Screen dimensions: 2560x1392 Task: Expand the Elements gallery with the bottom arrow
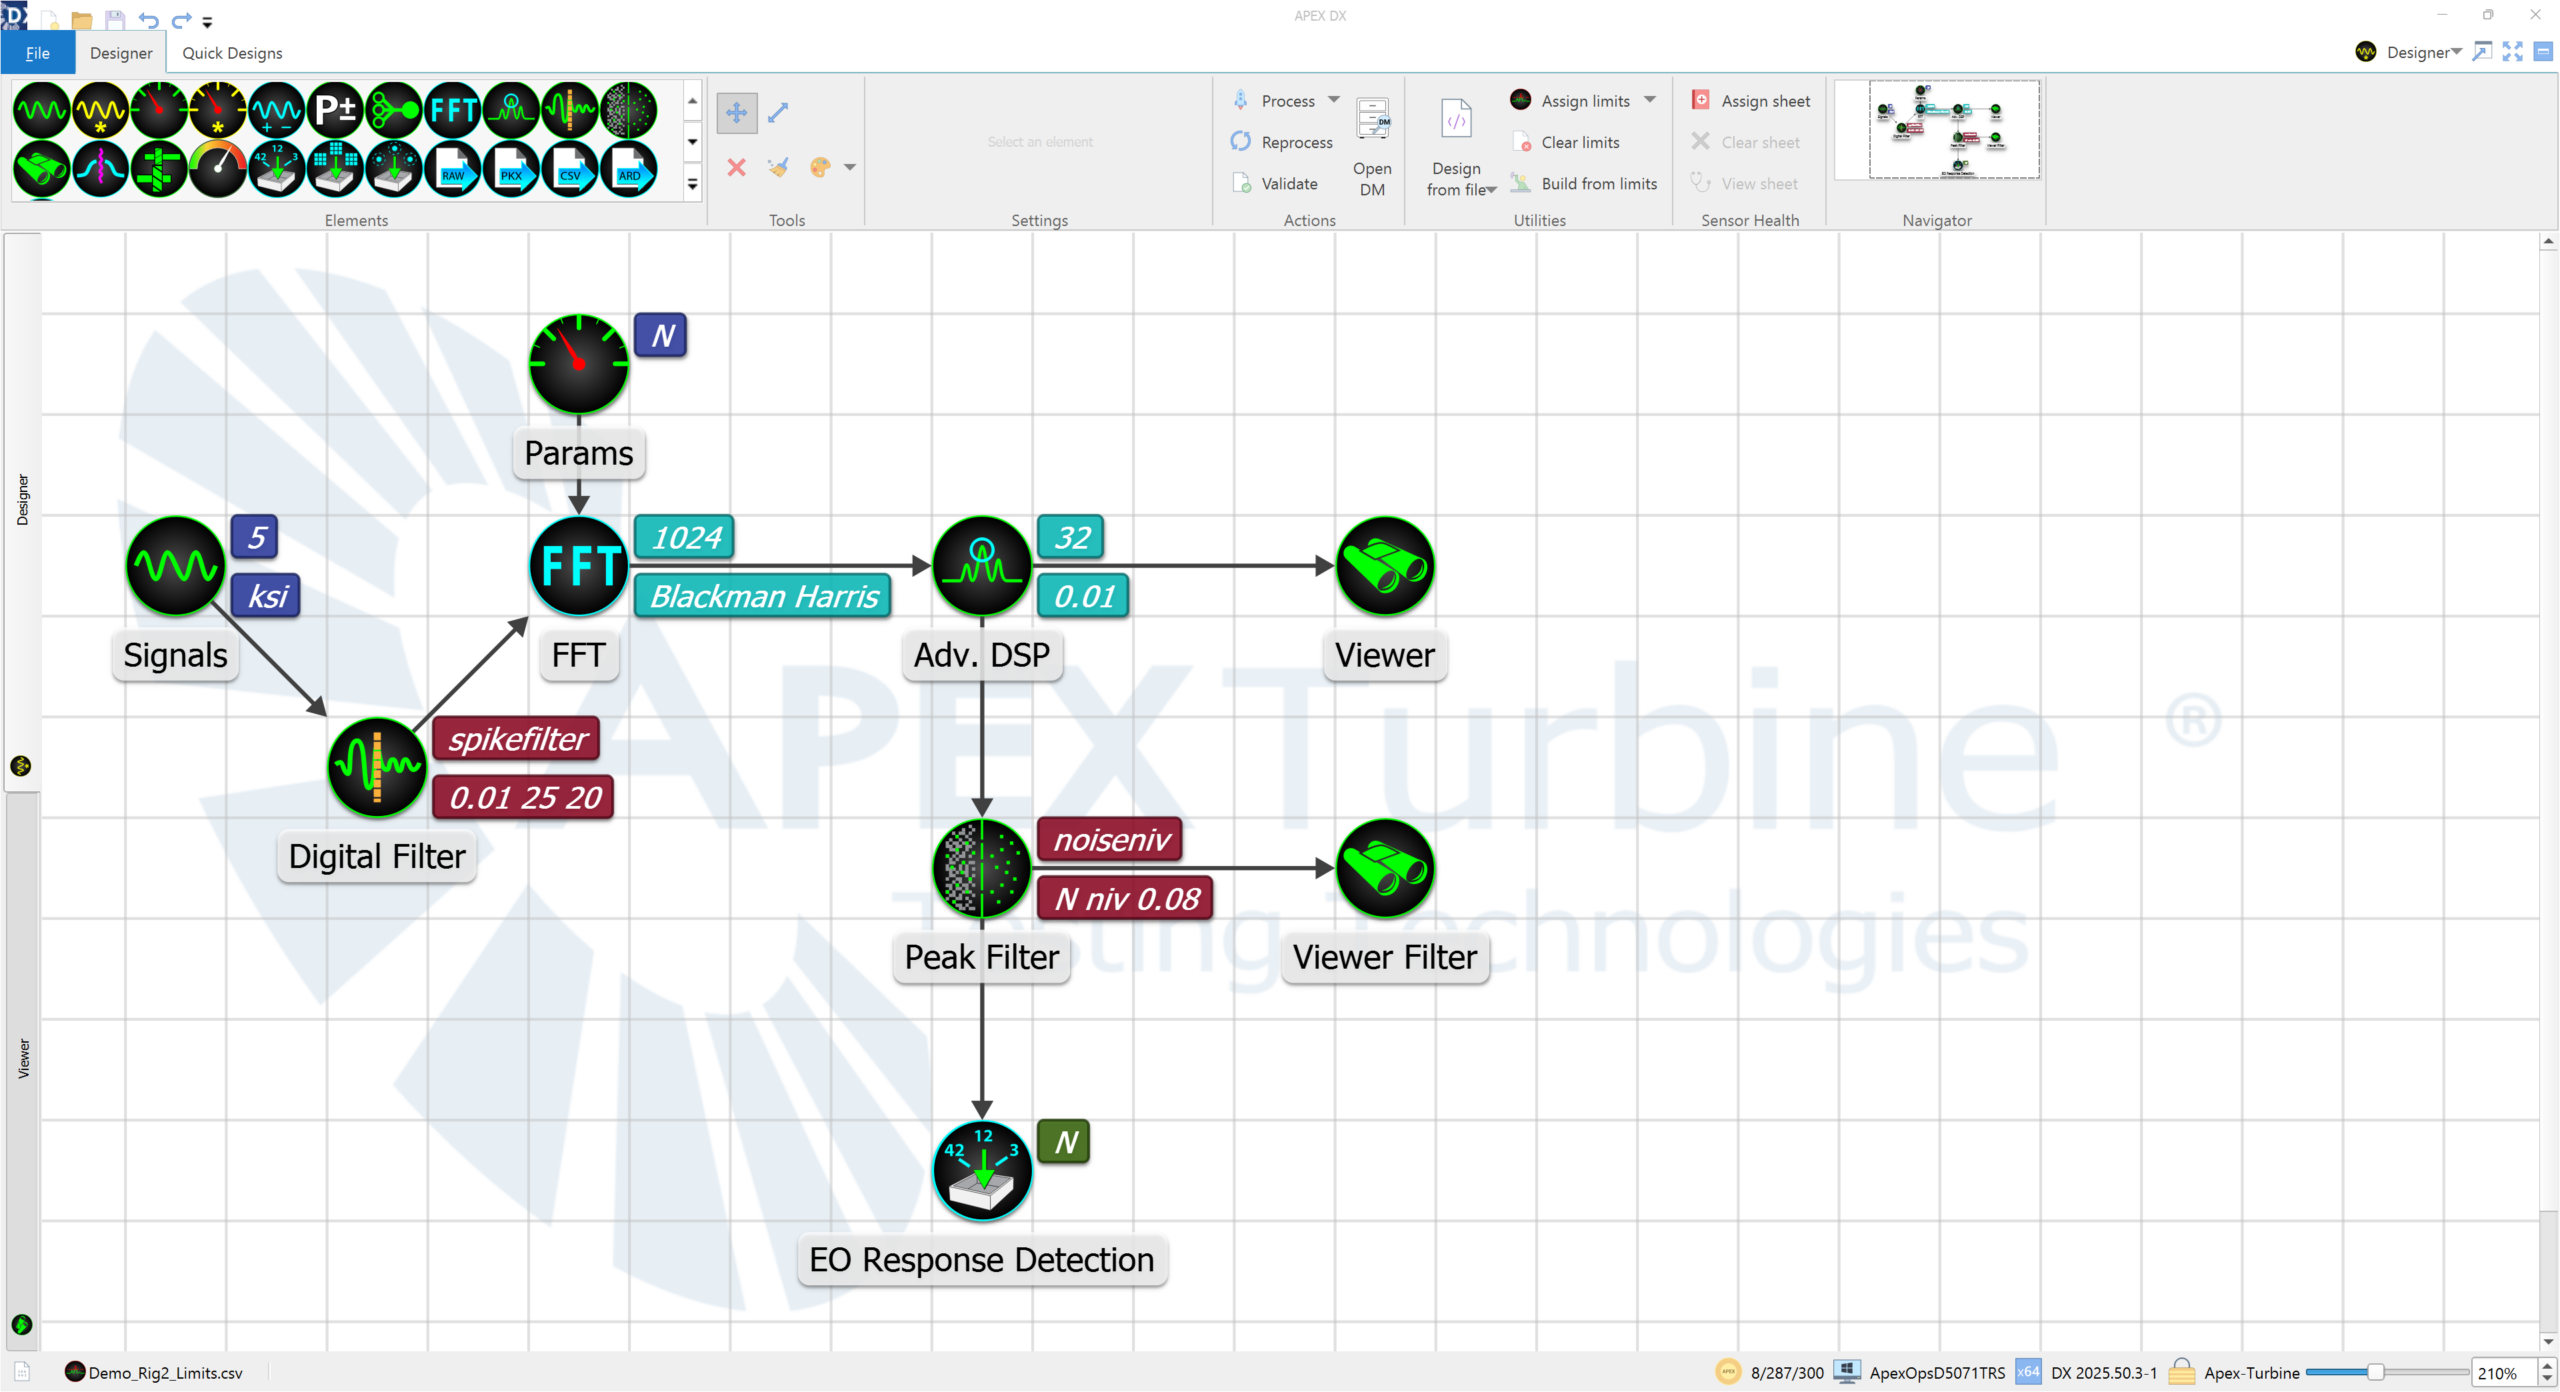[x=692, y=184]
